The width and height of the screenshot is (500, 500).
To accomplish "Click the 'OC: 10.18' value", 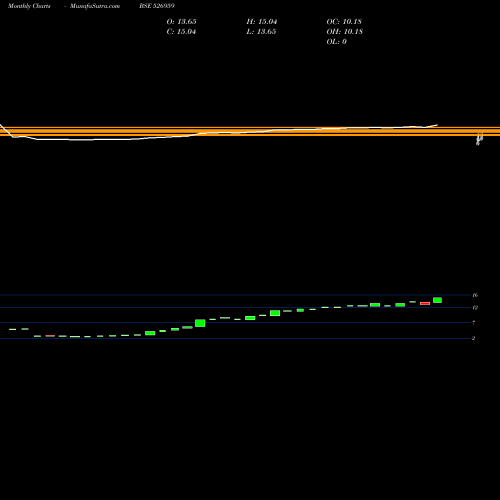I will click(344, 22).
